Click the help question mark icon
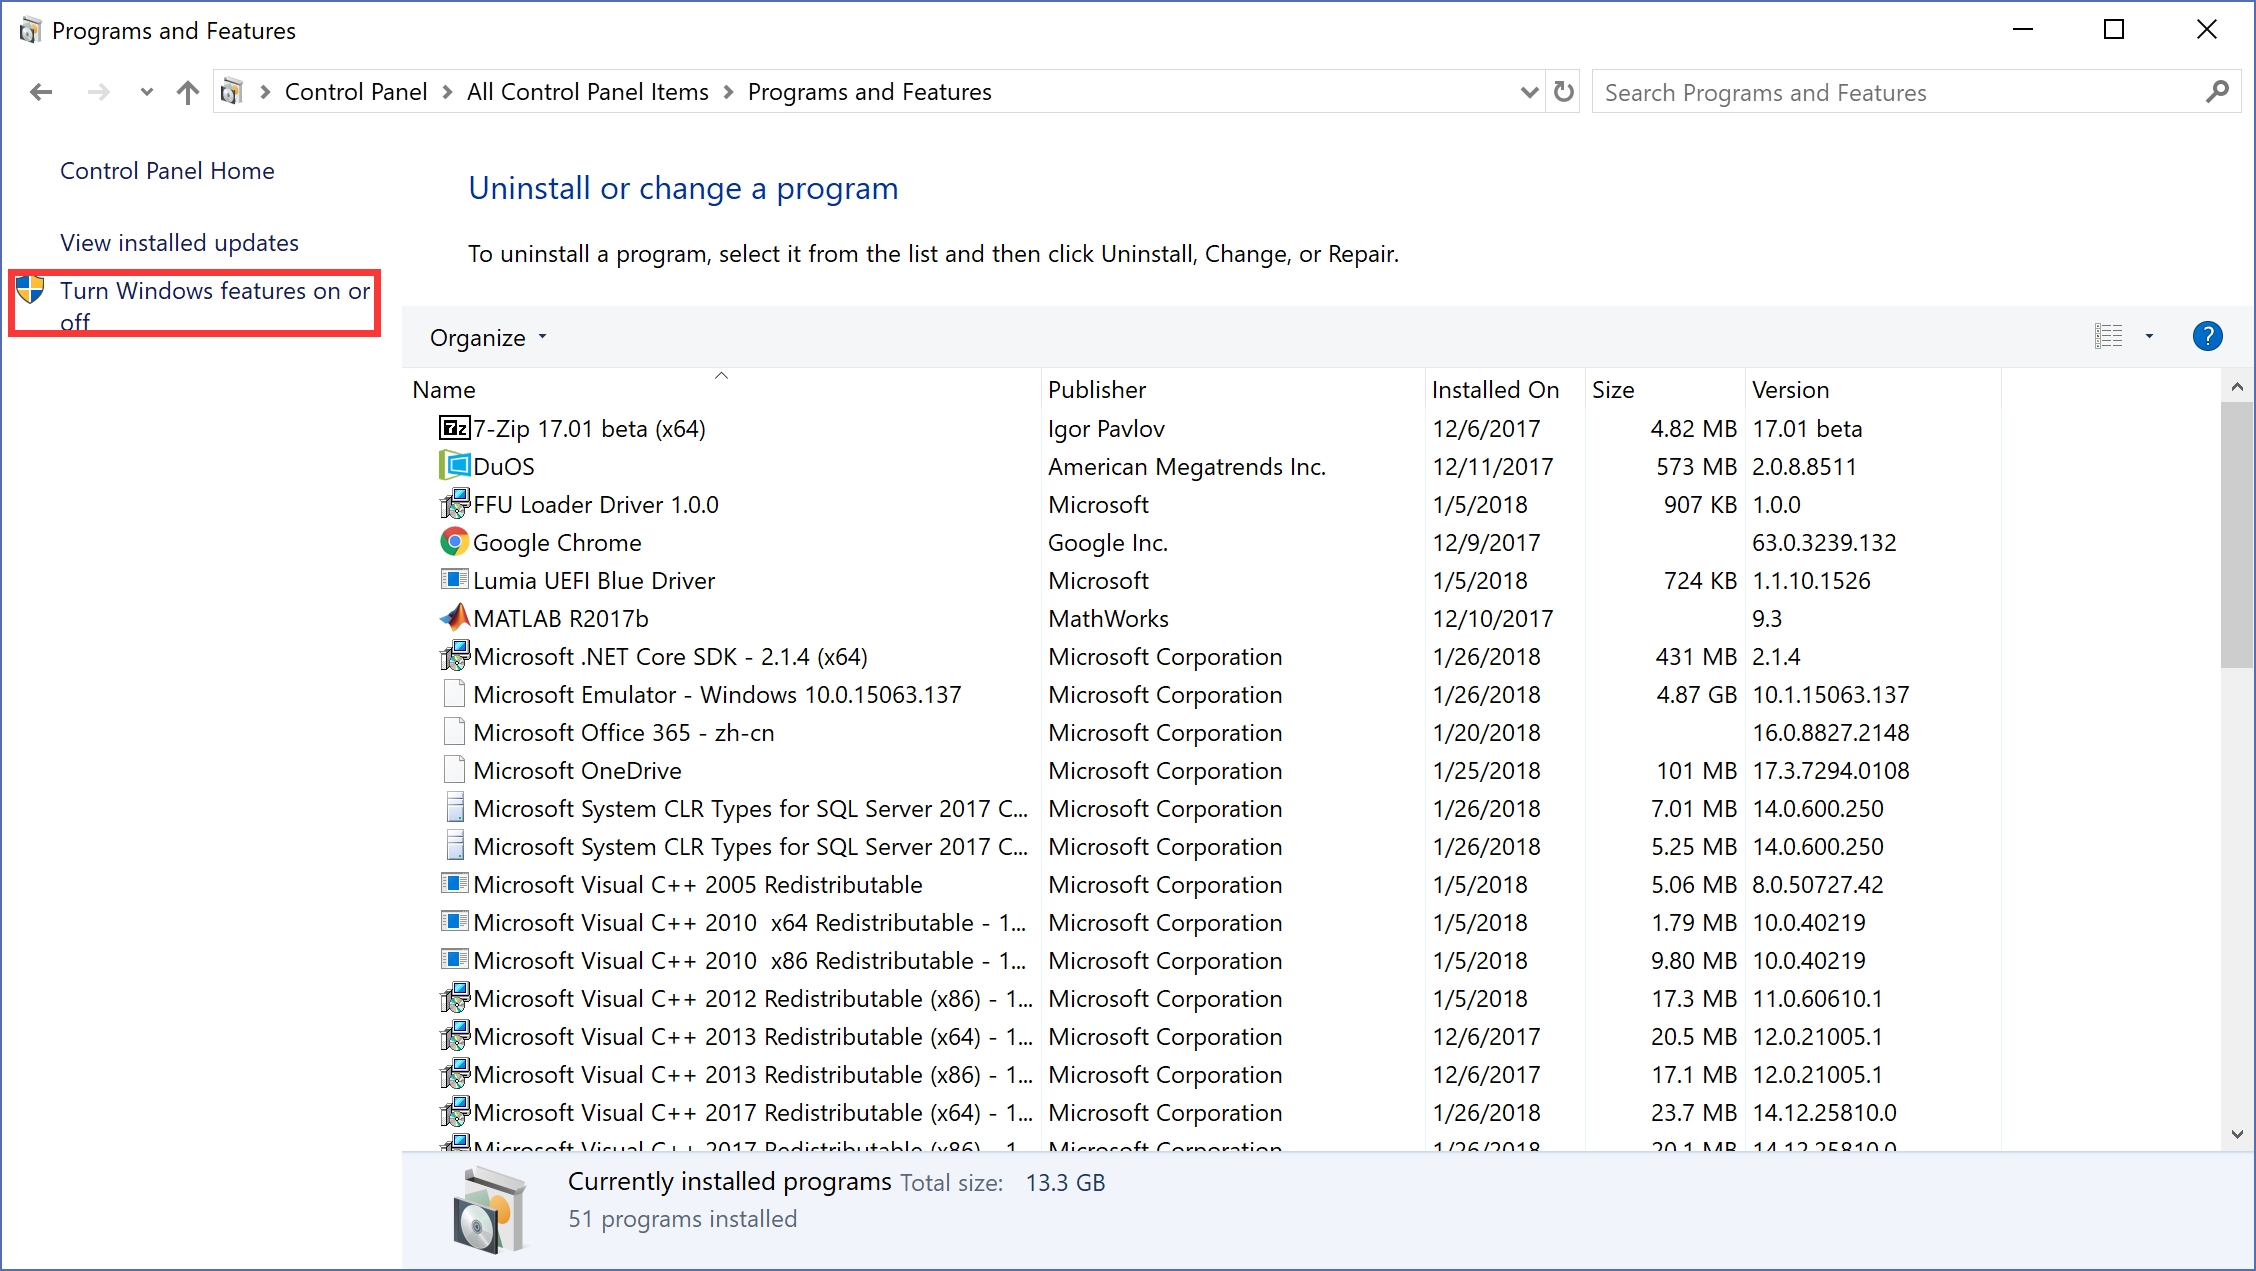2256x1271 pixels. point(2207,337)
